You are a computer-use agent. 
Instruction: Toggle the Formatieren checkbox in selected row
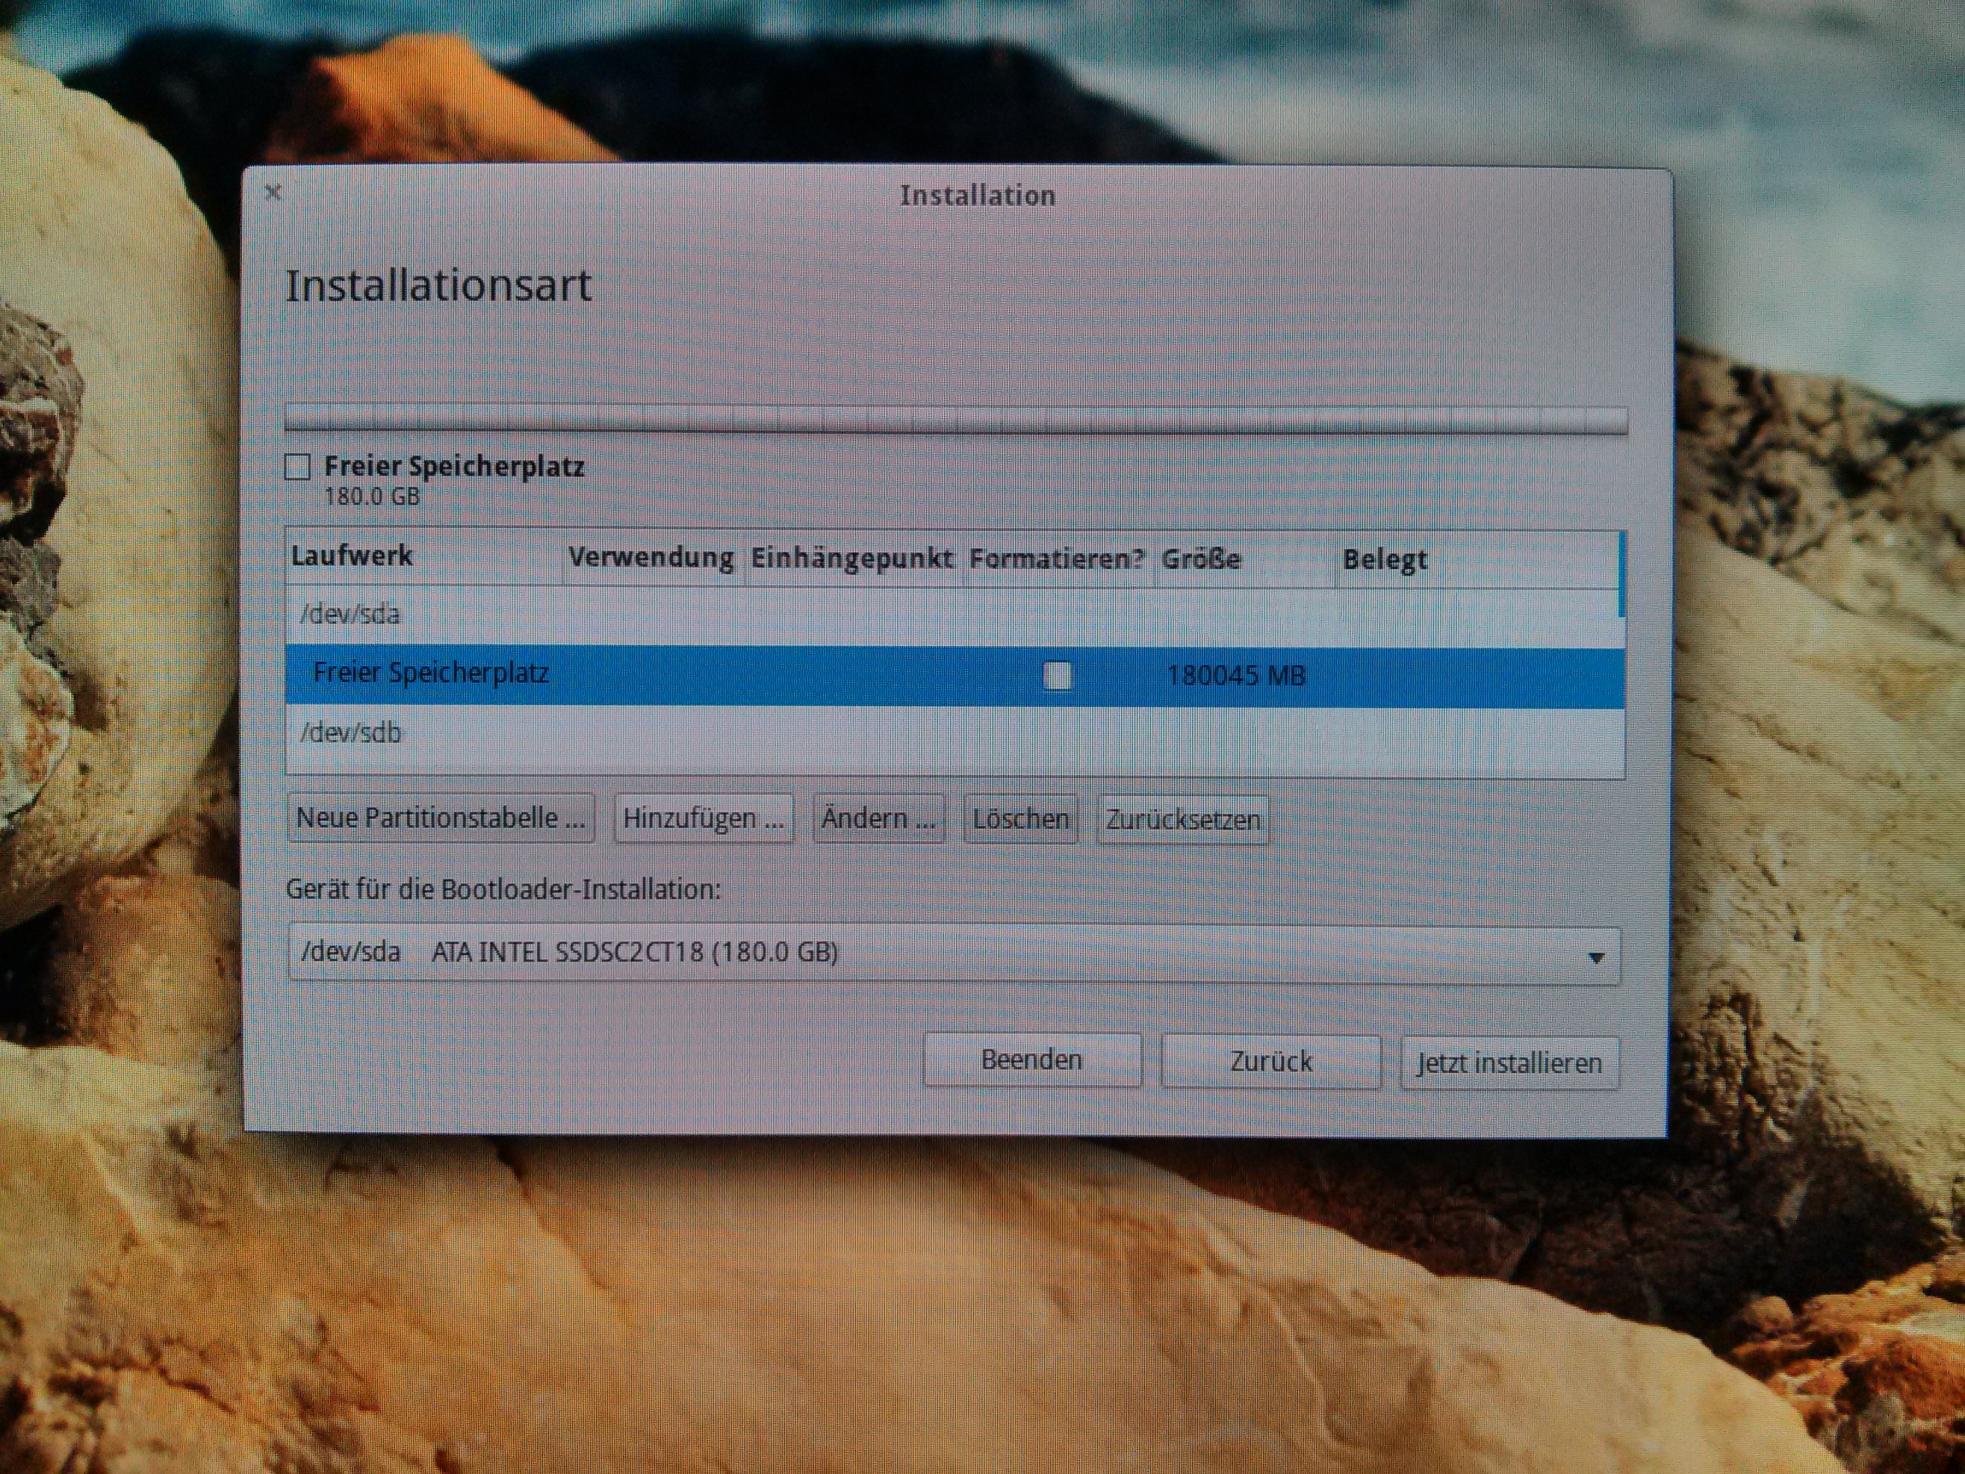coord(1057,676)
